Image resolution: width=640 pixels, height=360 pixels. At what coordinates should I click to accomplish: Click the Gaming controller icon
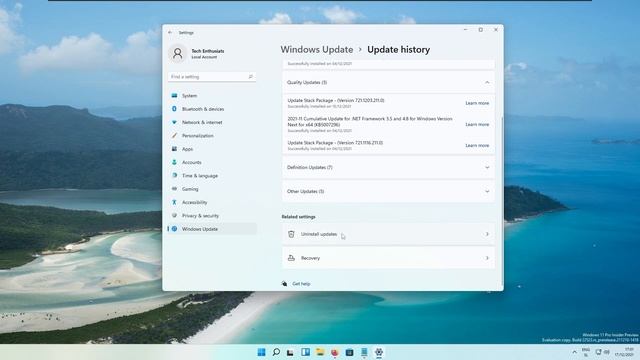[x=174, y=189]
